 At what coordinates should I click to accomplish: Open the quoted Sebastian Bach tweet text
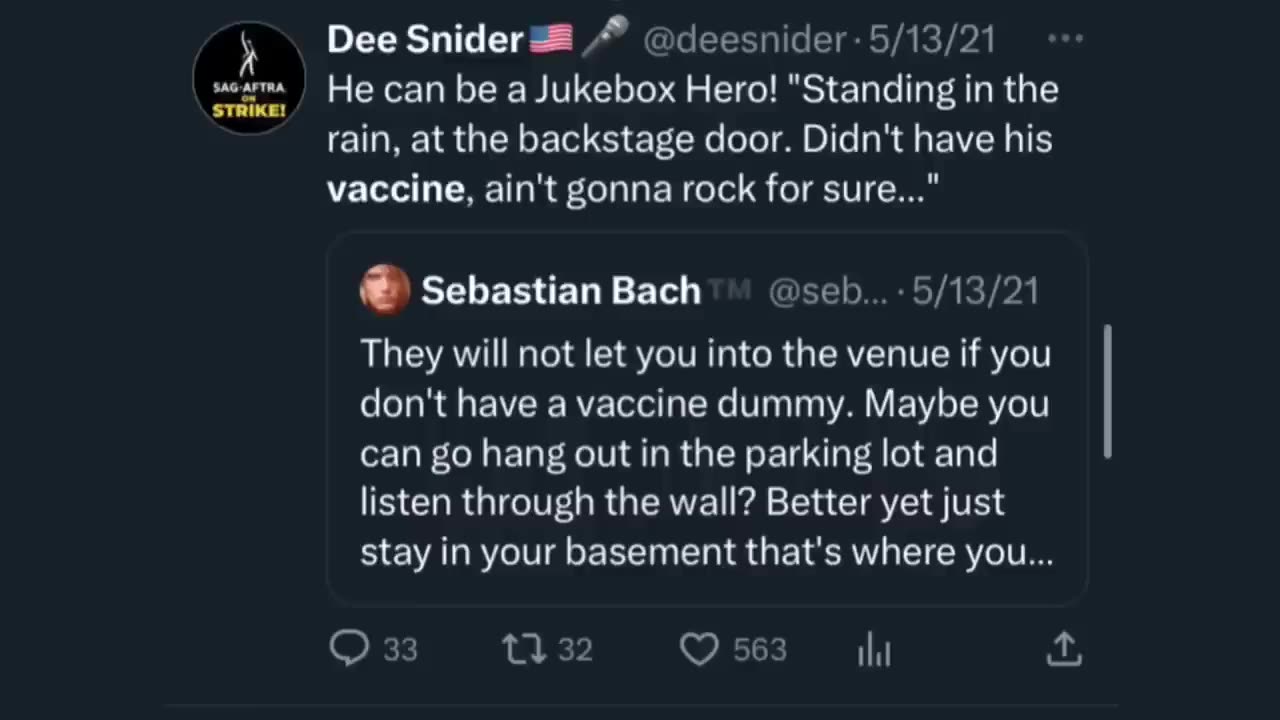pyautogui.click(x=705, y=453)
